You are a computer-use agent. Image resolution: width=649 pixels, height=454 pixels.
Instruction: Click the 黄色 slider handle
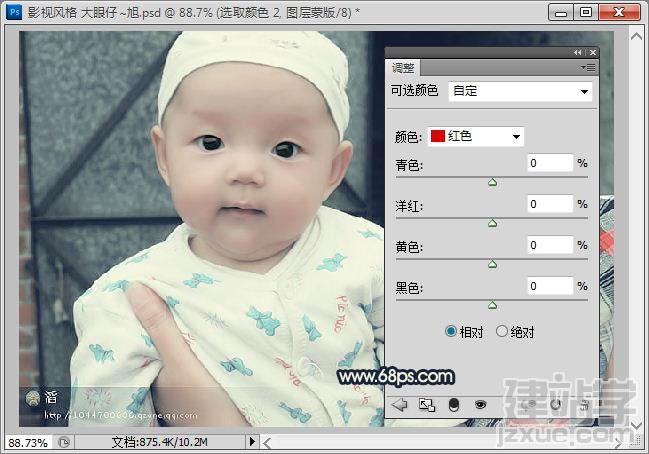pyautogui.click(x=492, y=264)
